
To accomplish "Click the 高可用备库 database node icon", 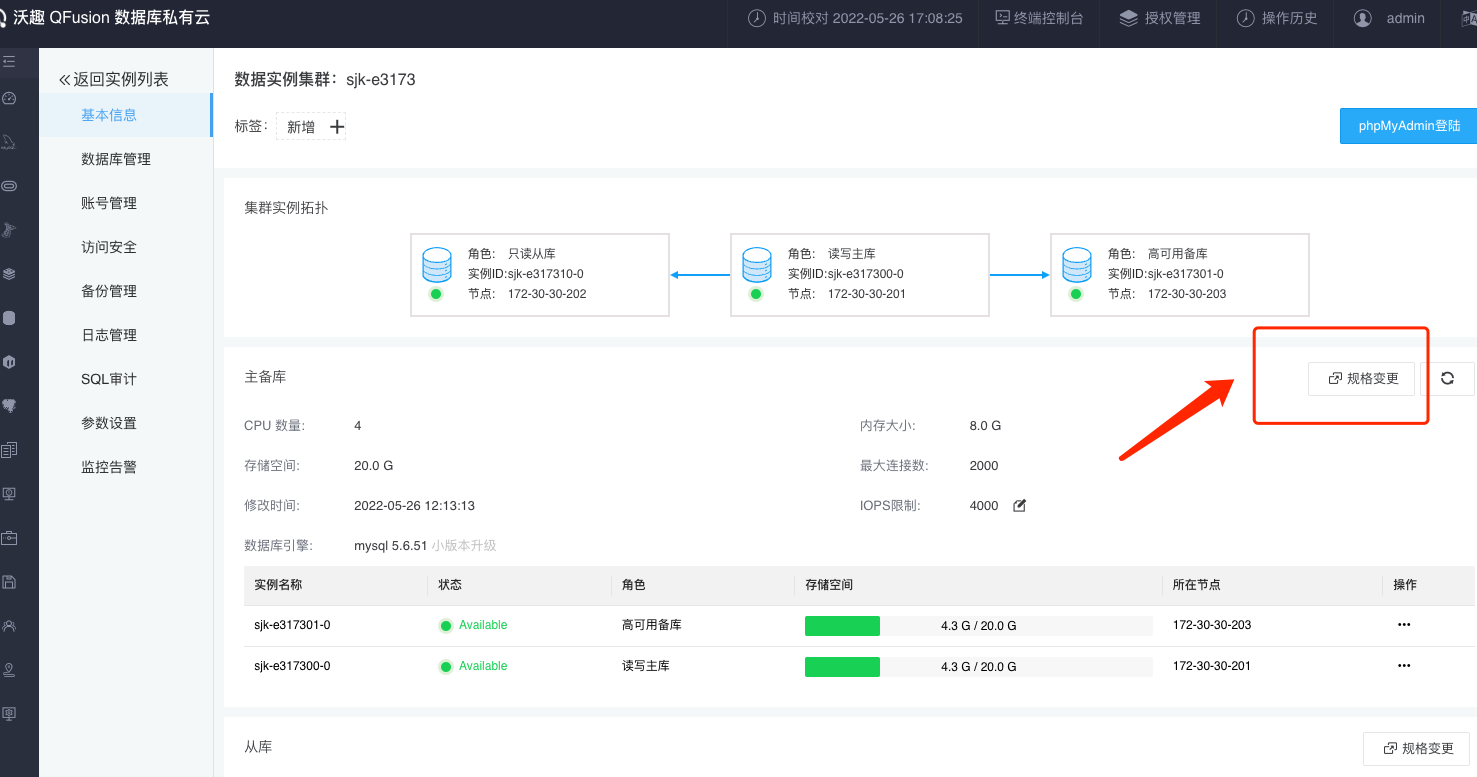I will pyautogui.click(x=1076, y=265).
